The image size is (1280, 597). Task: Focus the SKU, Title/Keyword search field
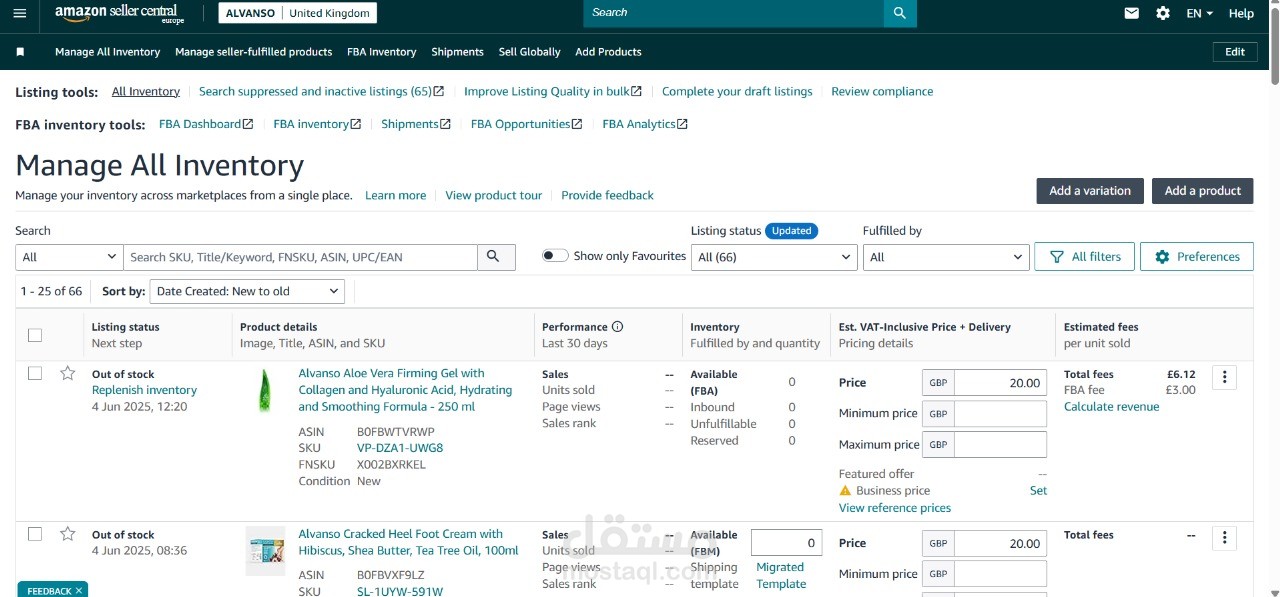coord(300,257)
